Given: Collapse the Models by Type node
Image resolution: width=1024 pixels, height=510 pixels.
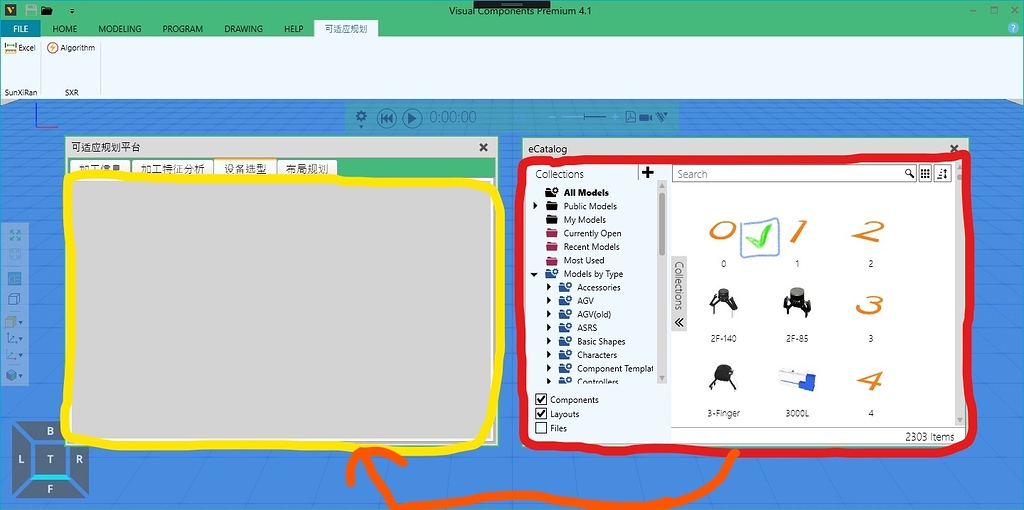Looking at the screenshot, I should coord(536,274).
